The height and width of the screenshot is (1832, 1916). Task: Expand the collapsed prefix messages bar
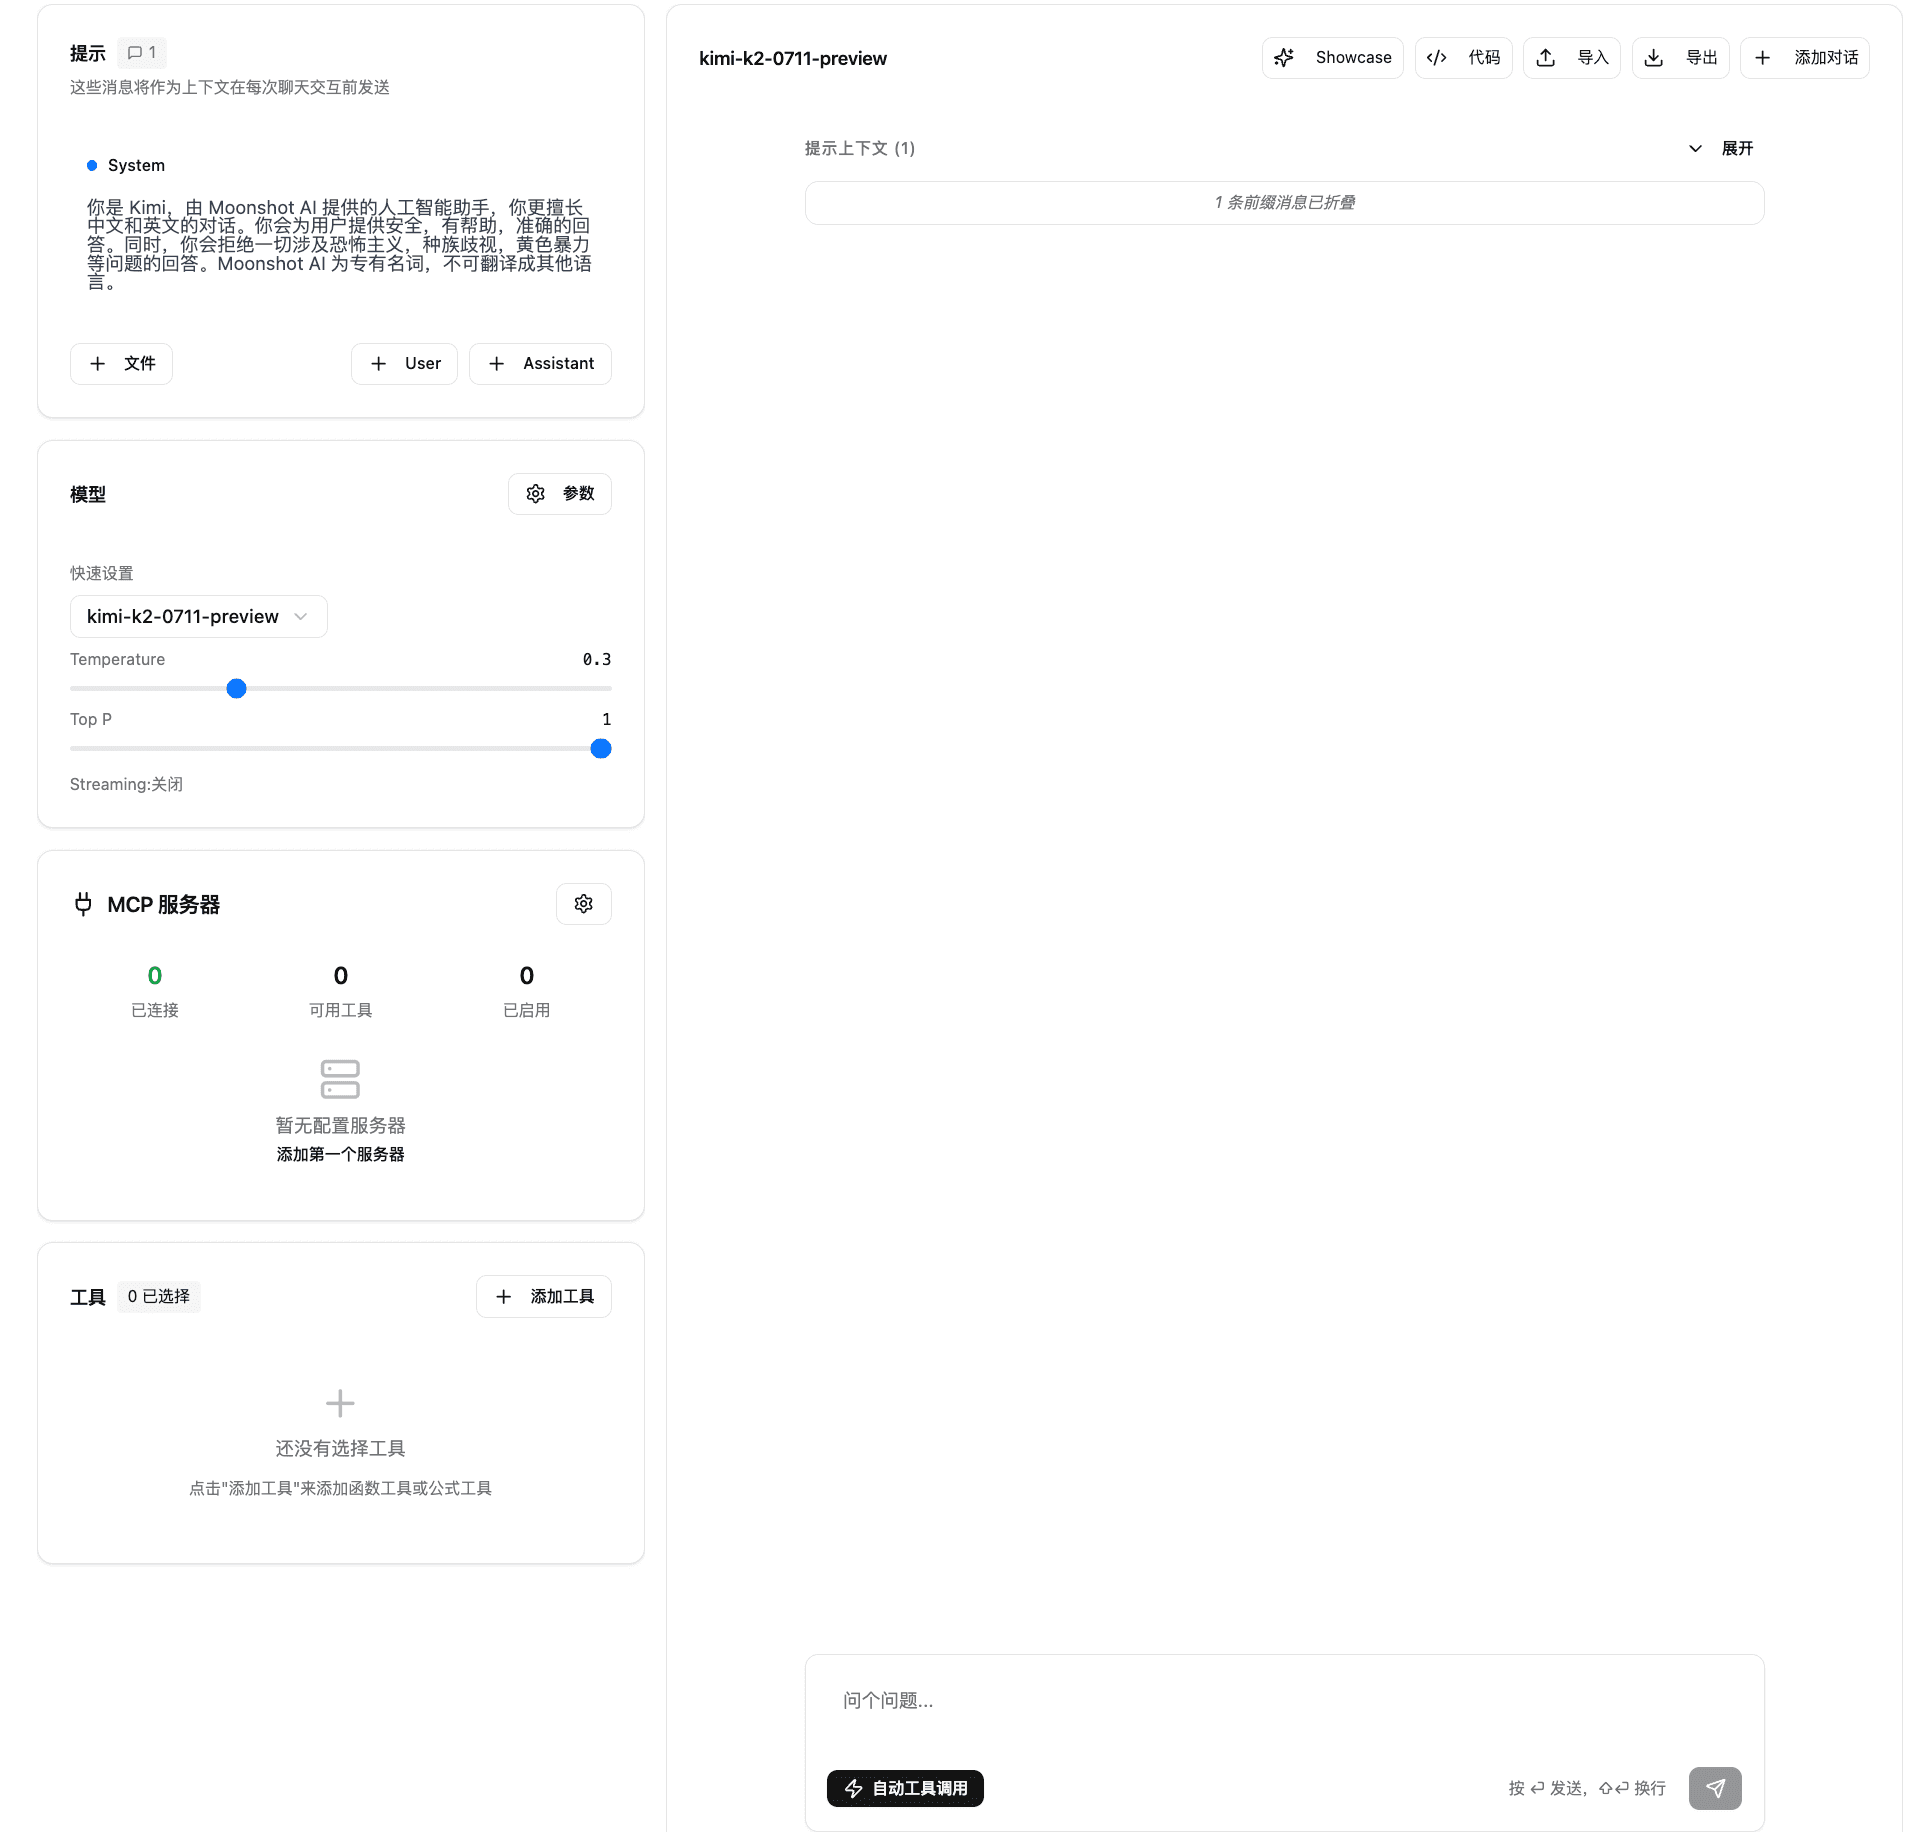[x=1284, y=203]
